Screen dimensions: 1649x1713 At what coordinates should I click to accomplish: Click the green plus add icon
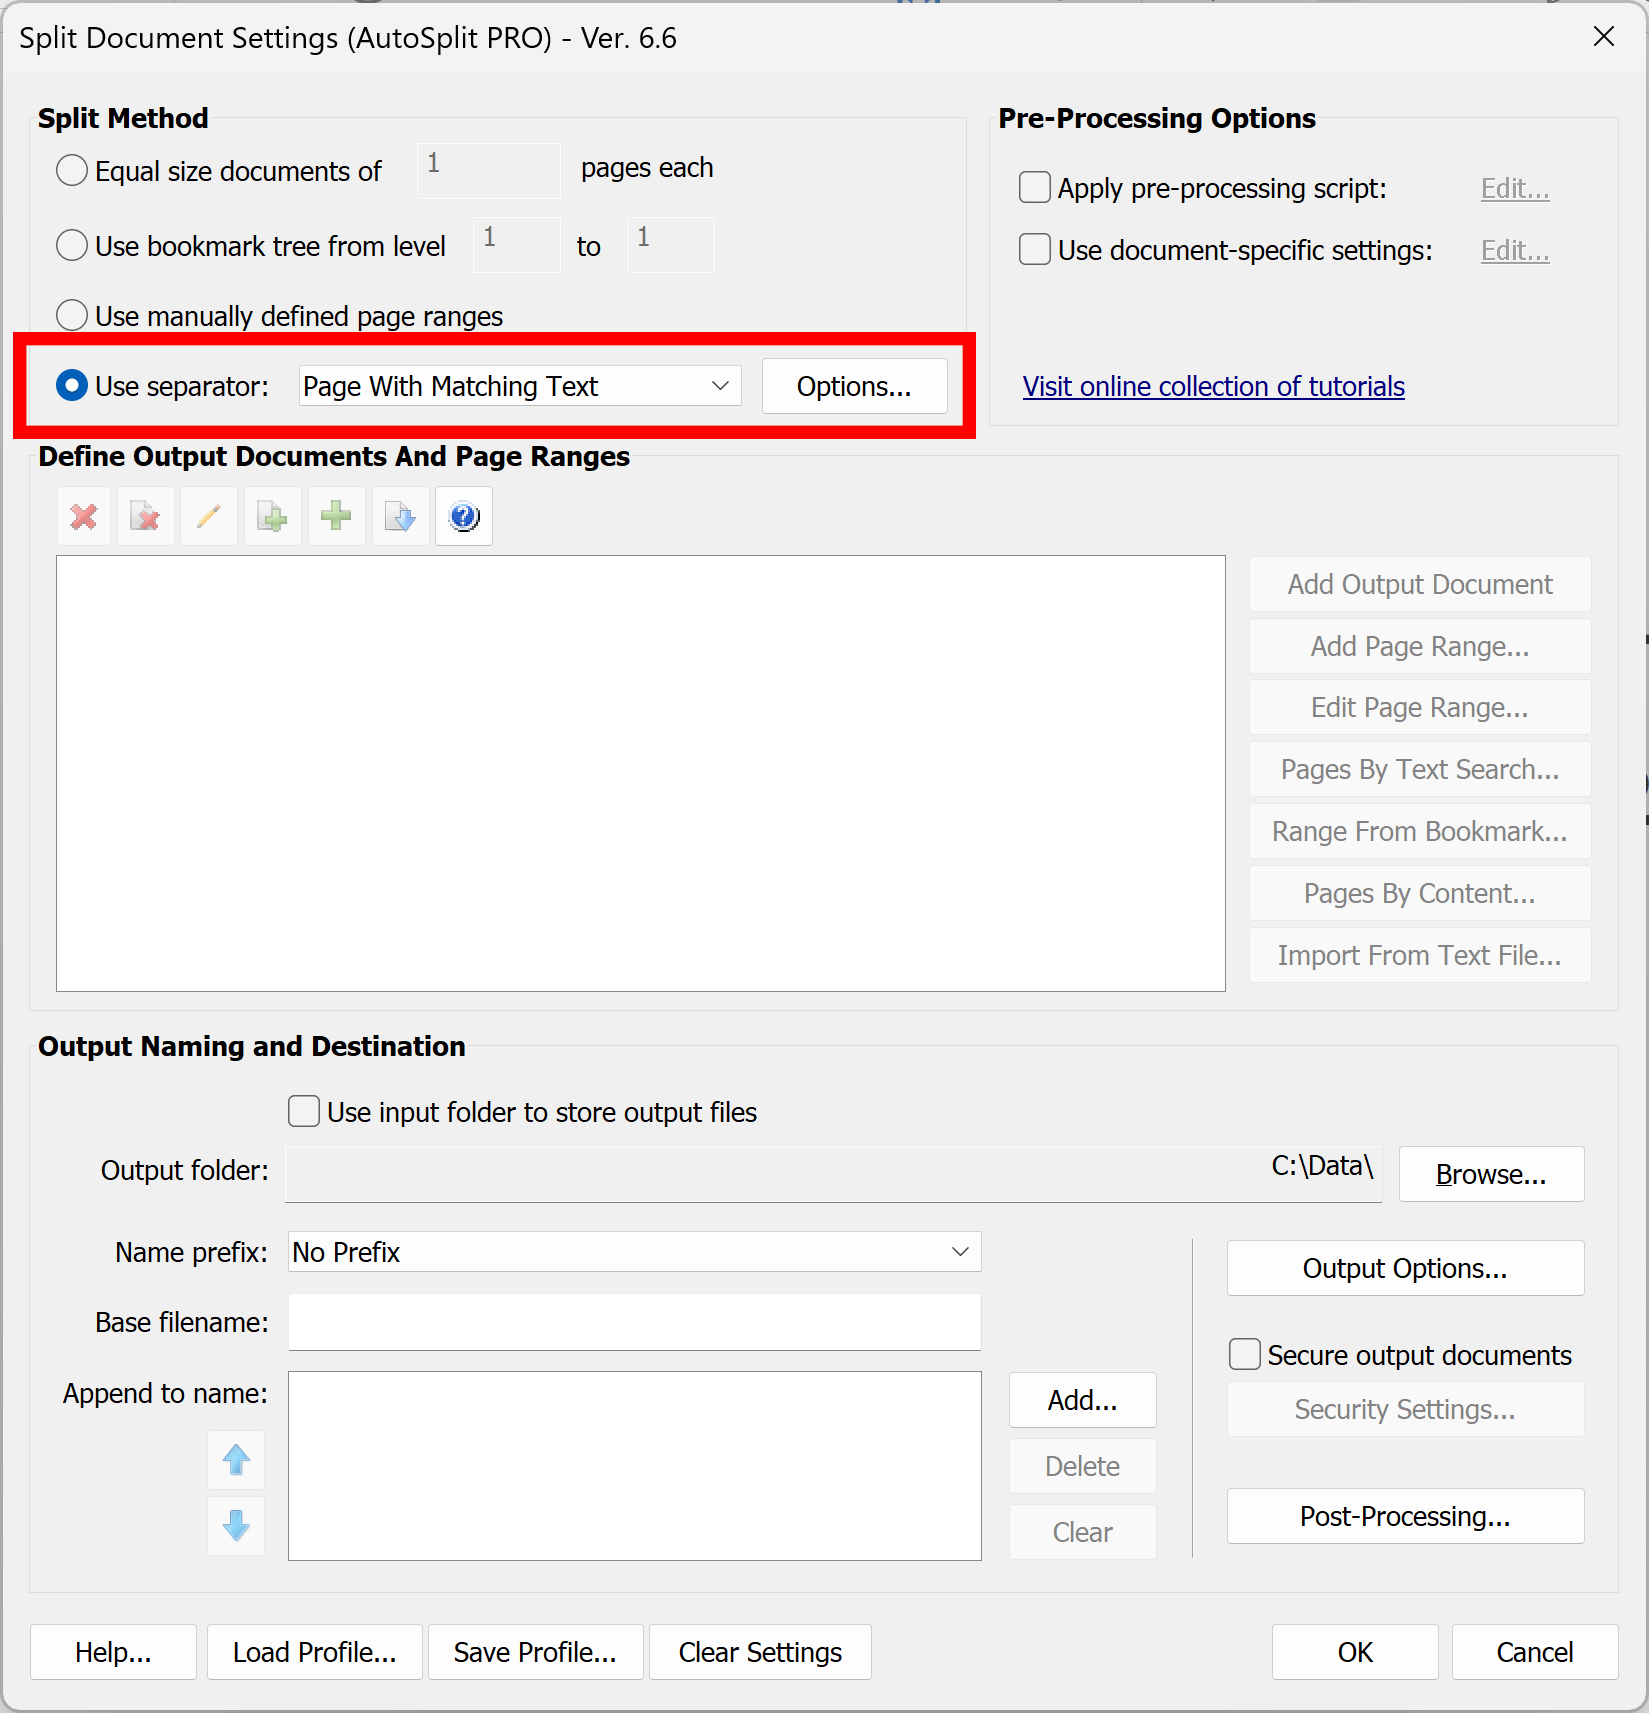(x=336, y=516)
